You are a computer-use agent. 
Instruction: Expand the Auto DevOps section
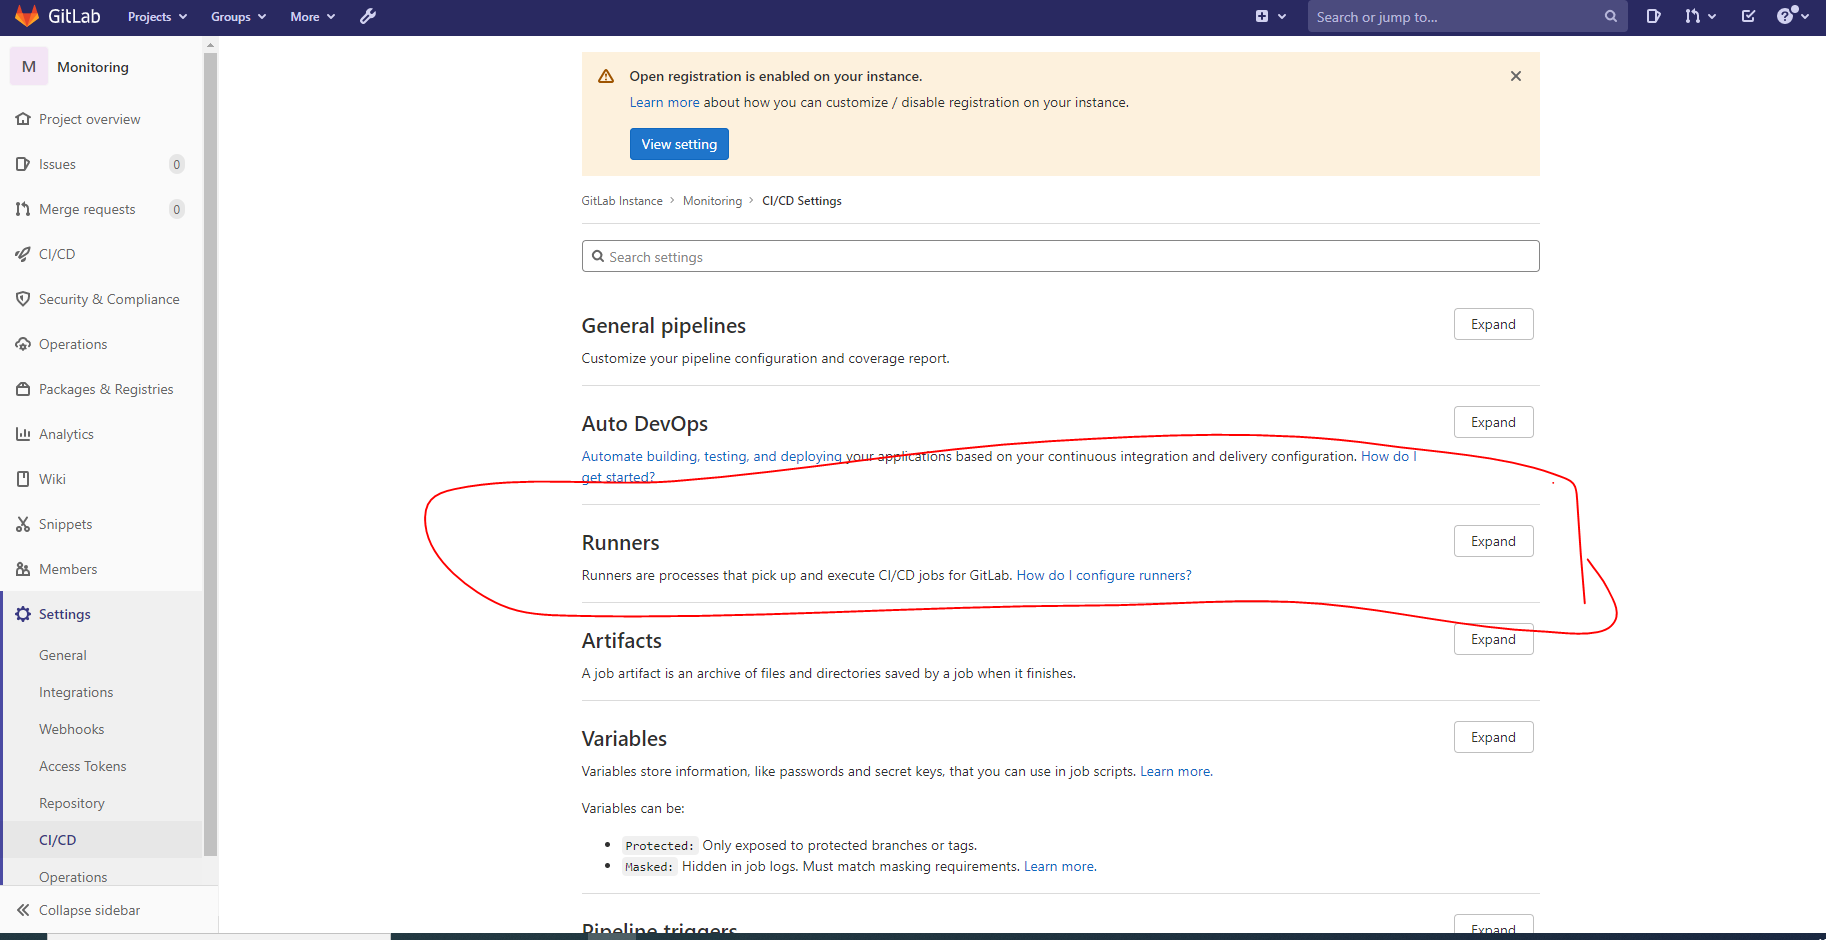[x=1493, y=422]
